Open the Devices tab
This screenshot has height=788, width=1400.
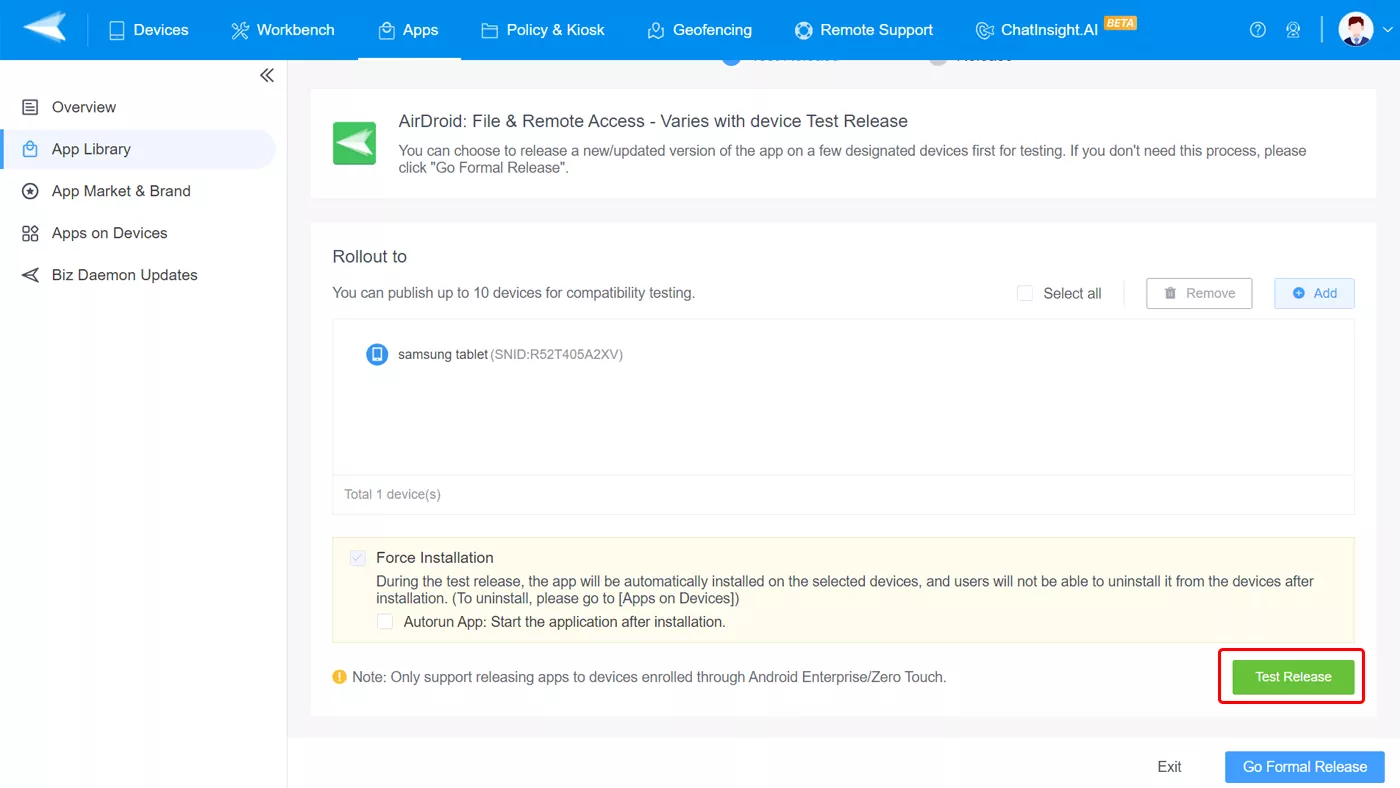tap(148, 30)
